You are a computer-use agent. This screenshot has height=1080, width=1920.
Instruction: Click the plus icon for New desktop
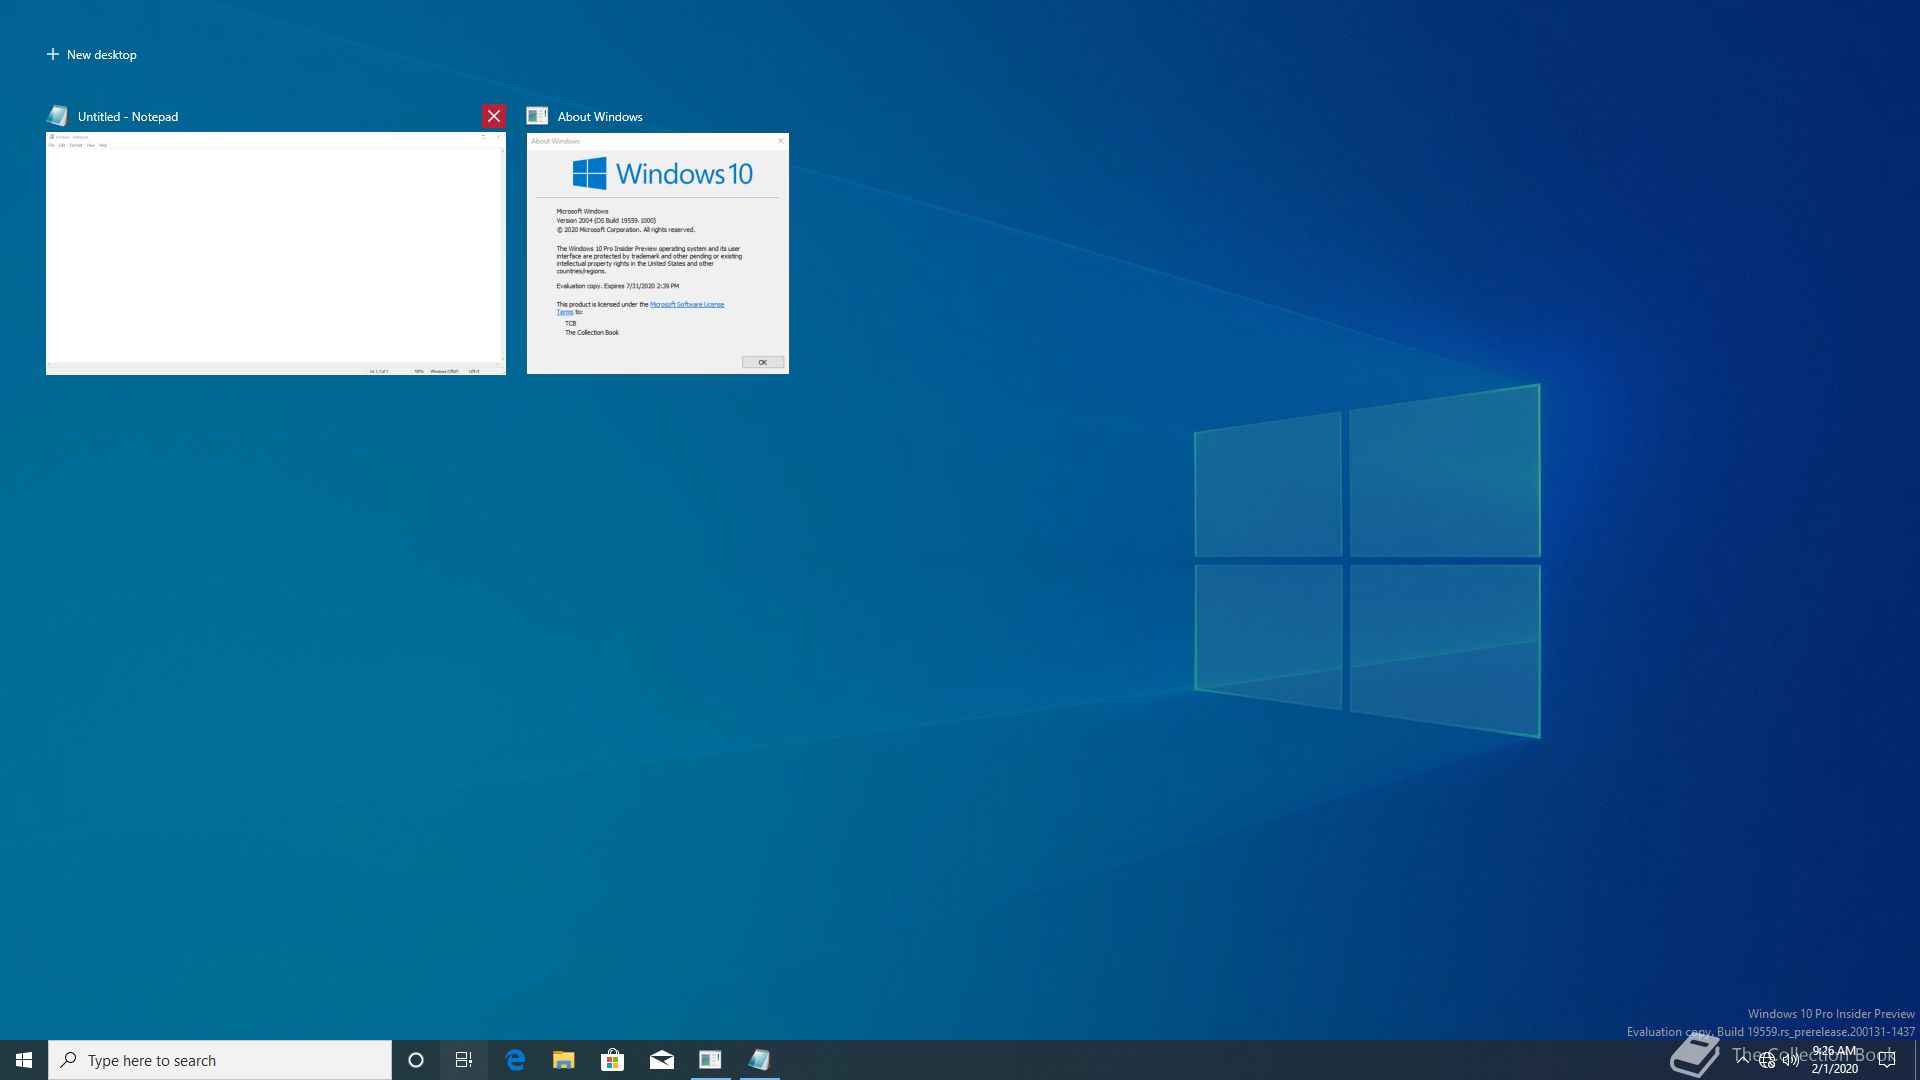[53, 54]
